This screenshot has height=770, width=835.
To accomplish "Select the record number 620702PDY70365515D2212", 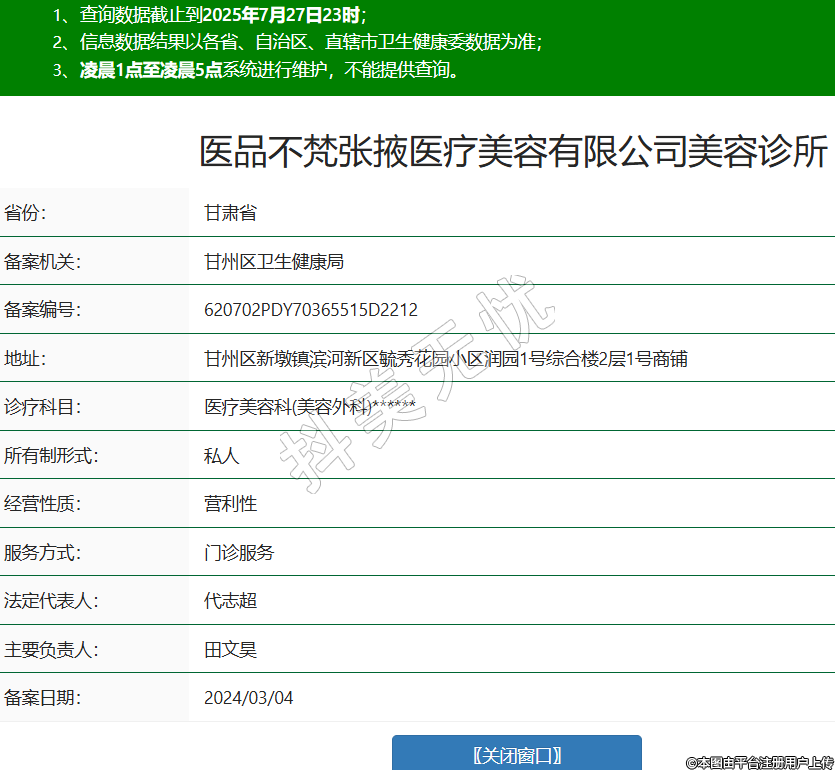I will [310, 310].
